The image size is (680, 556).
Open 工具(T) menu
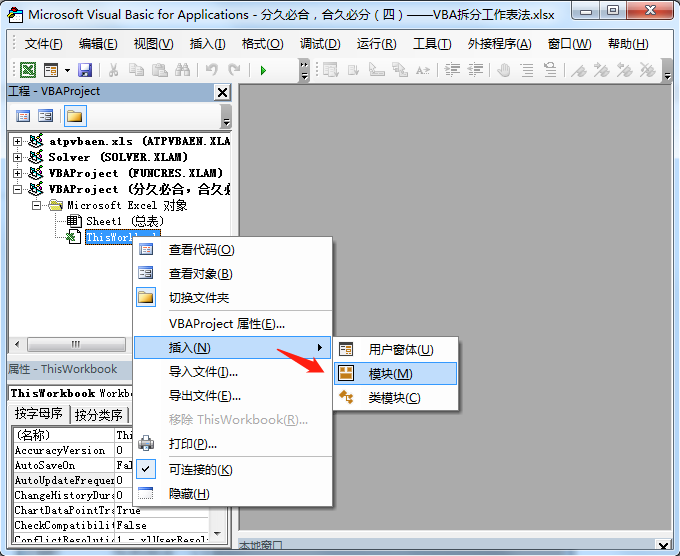[x=432, y=44]
